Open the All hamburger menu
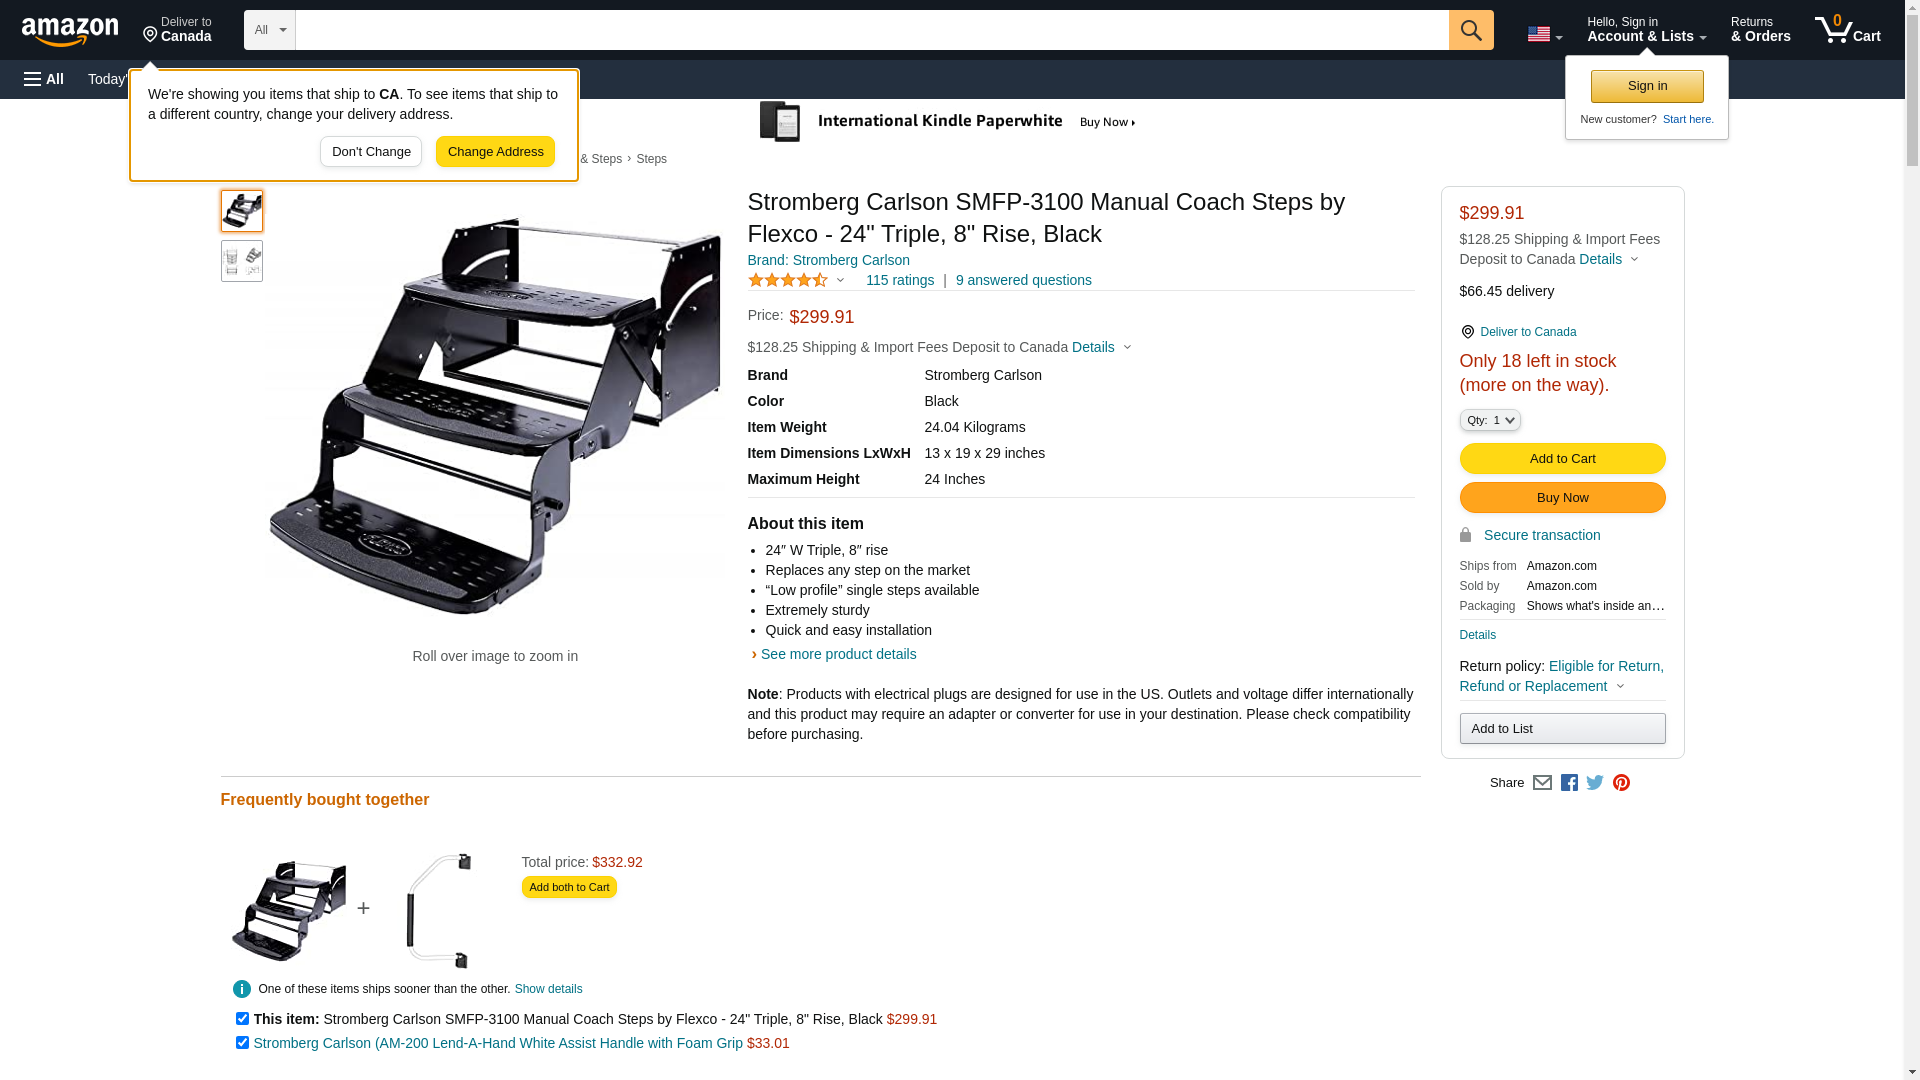 pos(44,79)
